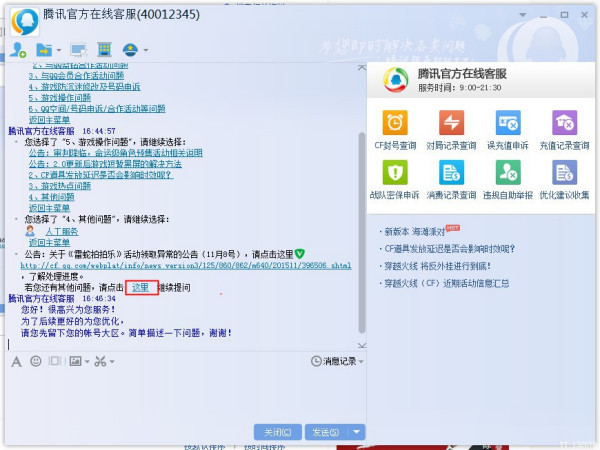600x450 pixels.
Task: Click text 服务时间: 9:00-21:30
Action: tap(460, 88)
